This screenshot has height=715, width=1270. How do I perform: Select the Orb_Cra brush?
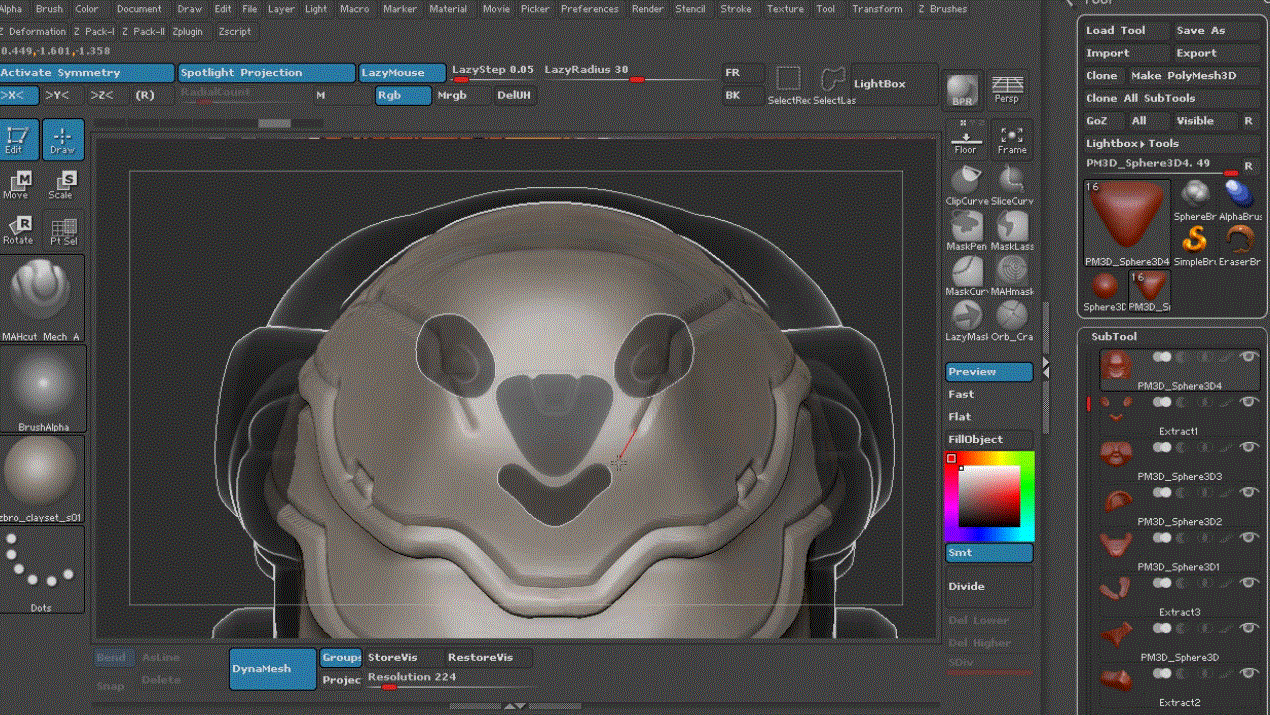1012,321
